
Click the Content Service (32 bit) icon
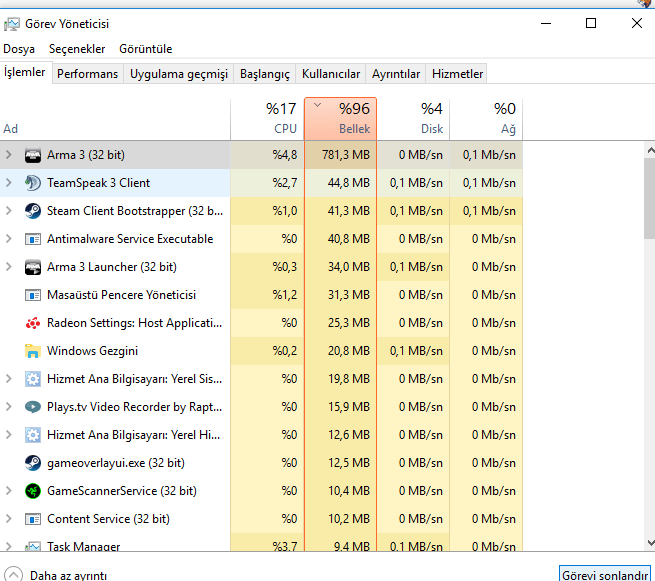pyautogui.click(x=33, y=519)
